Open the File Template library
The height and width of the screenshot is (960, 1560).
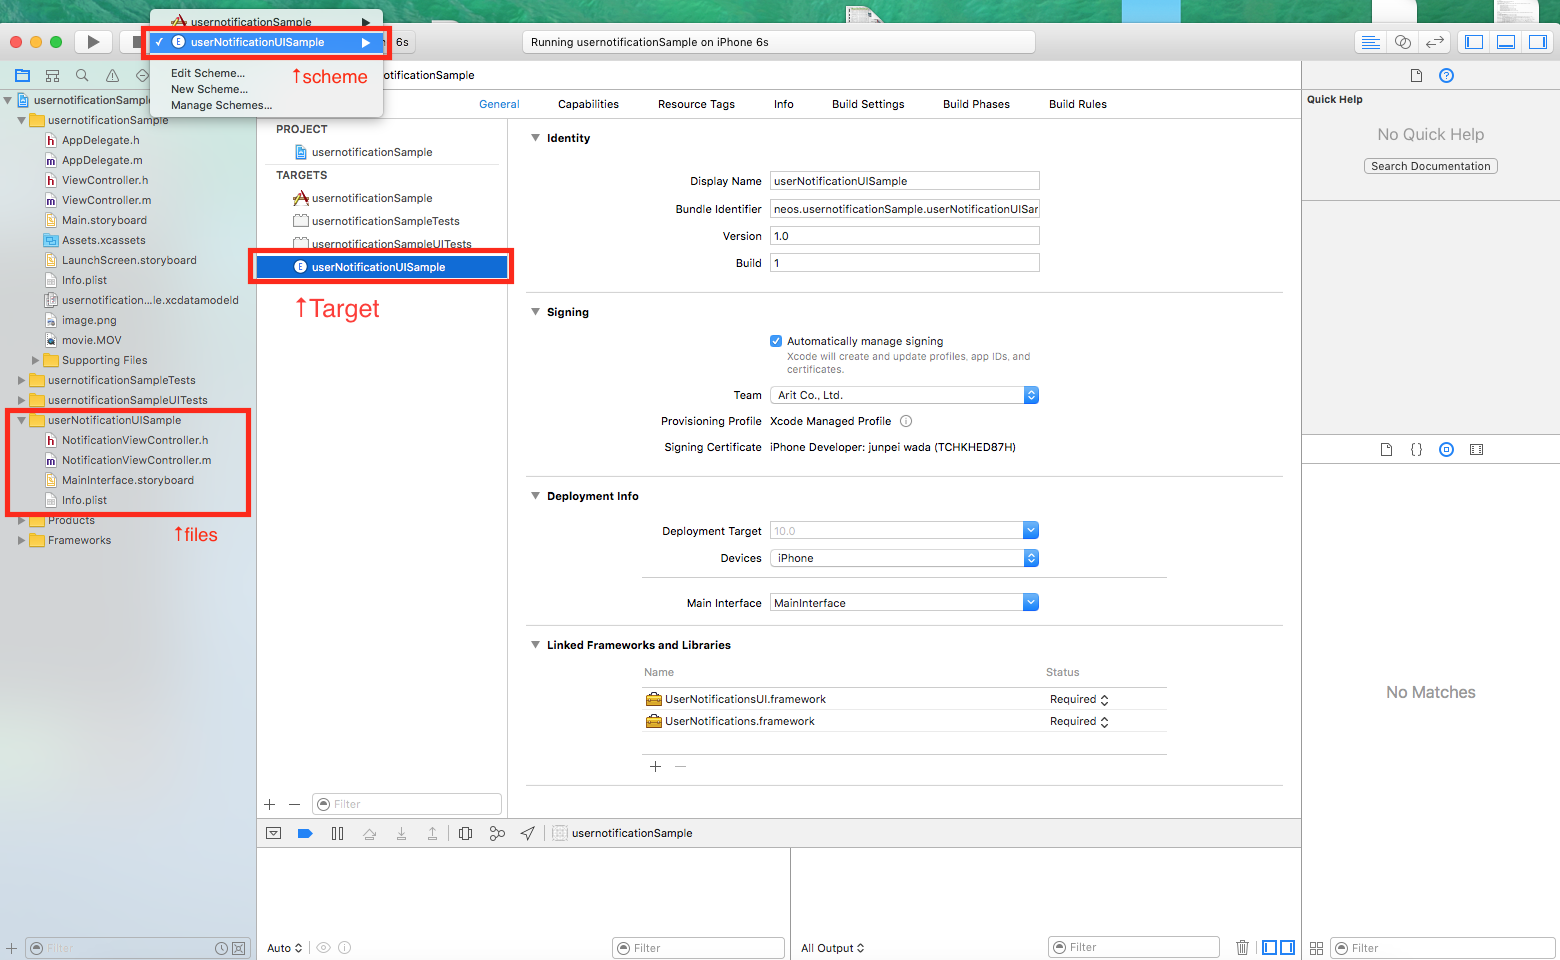pos(1386,449)
